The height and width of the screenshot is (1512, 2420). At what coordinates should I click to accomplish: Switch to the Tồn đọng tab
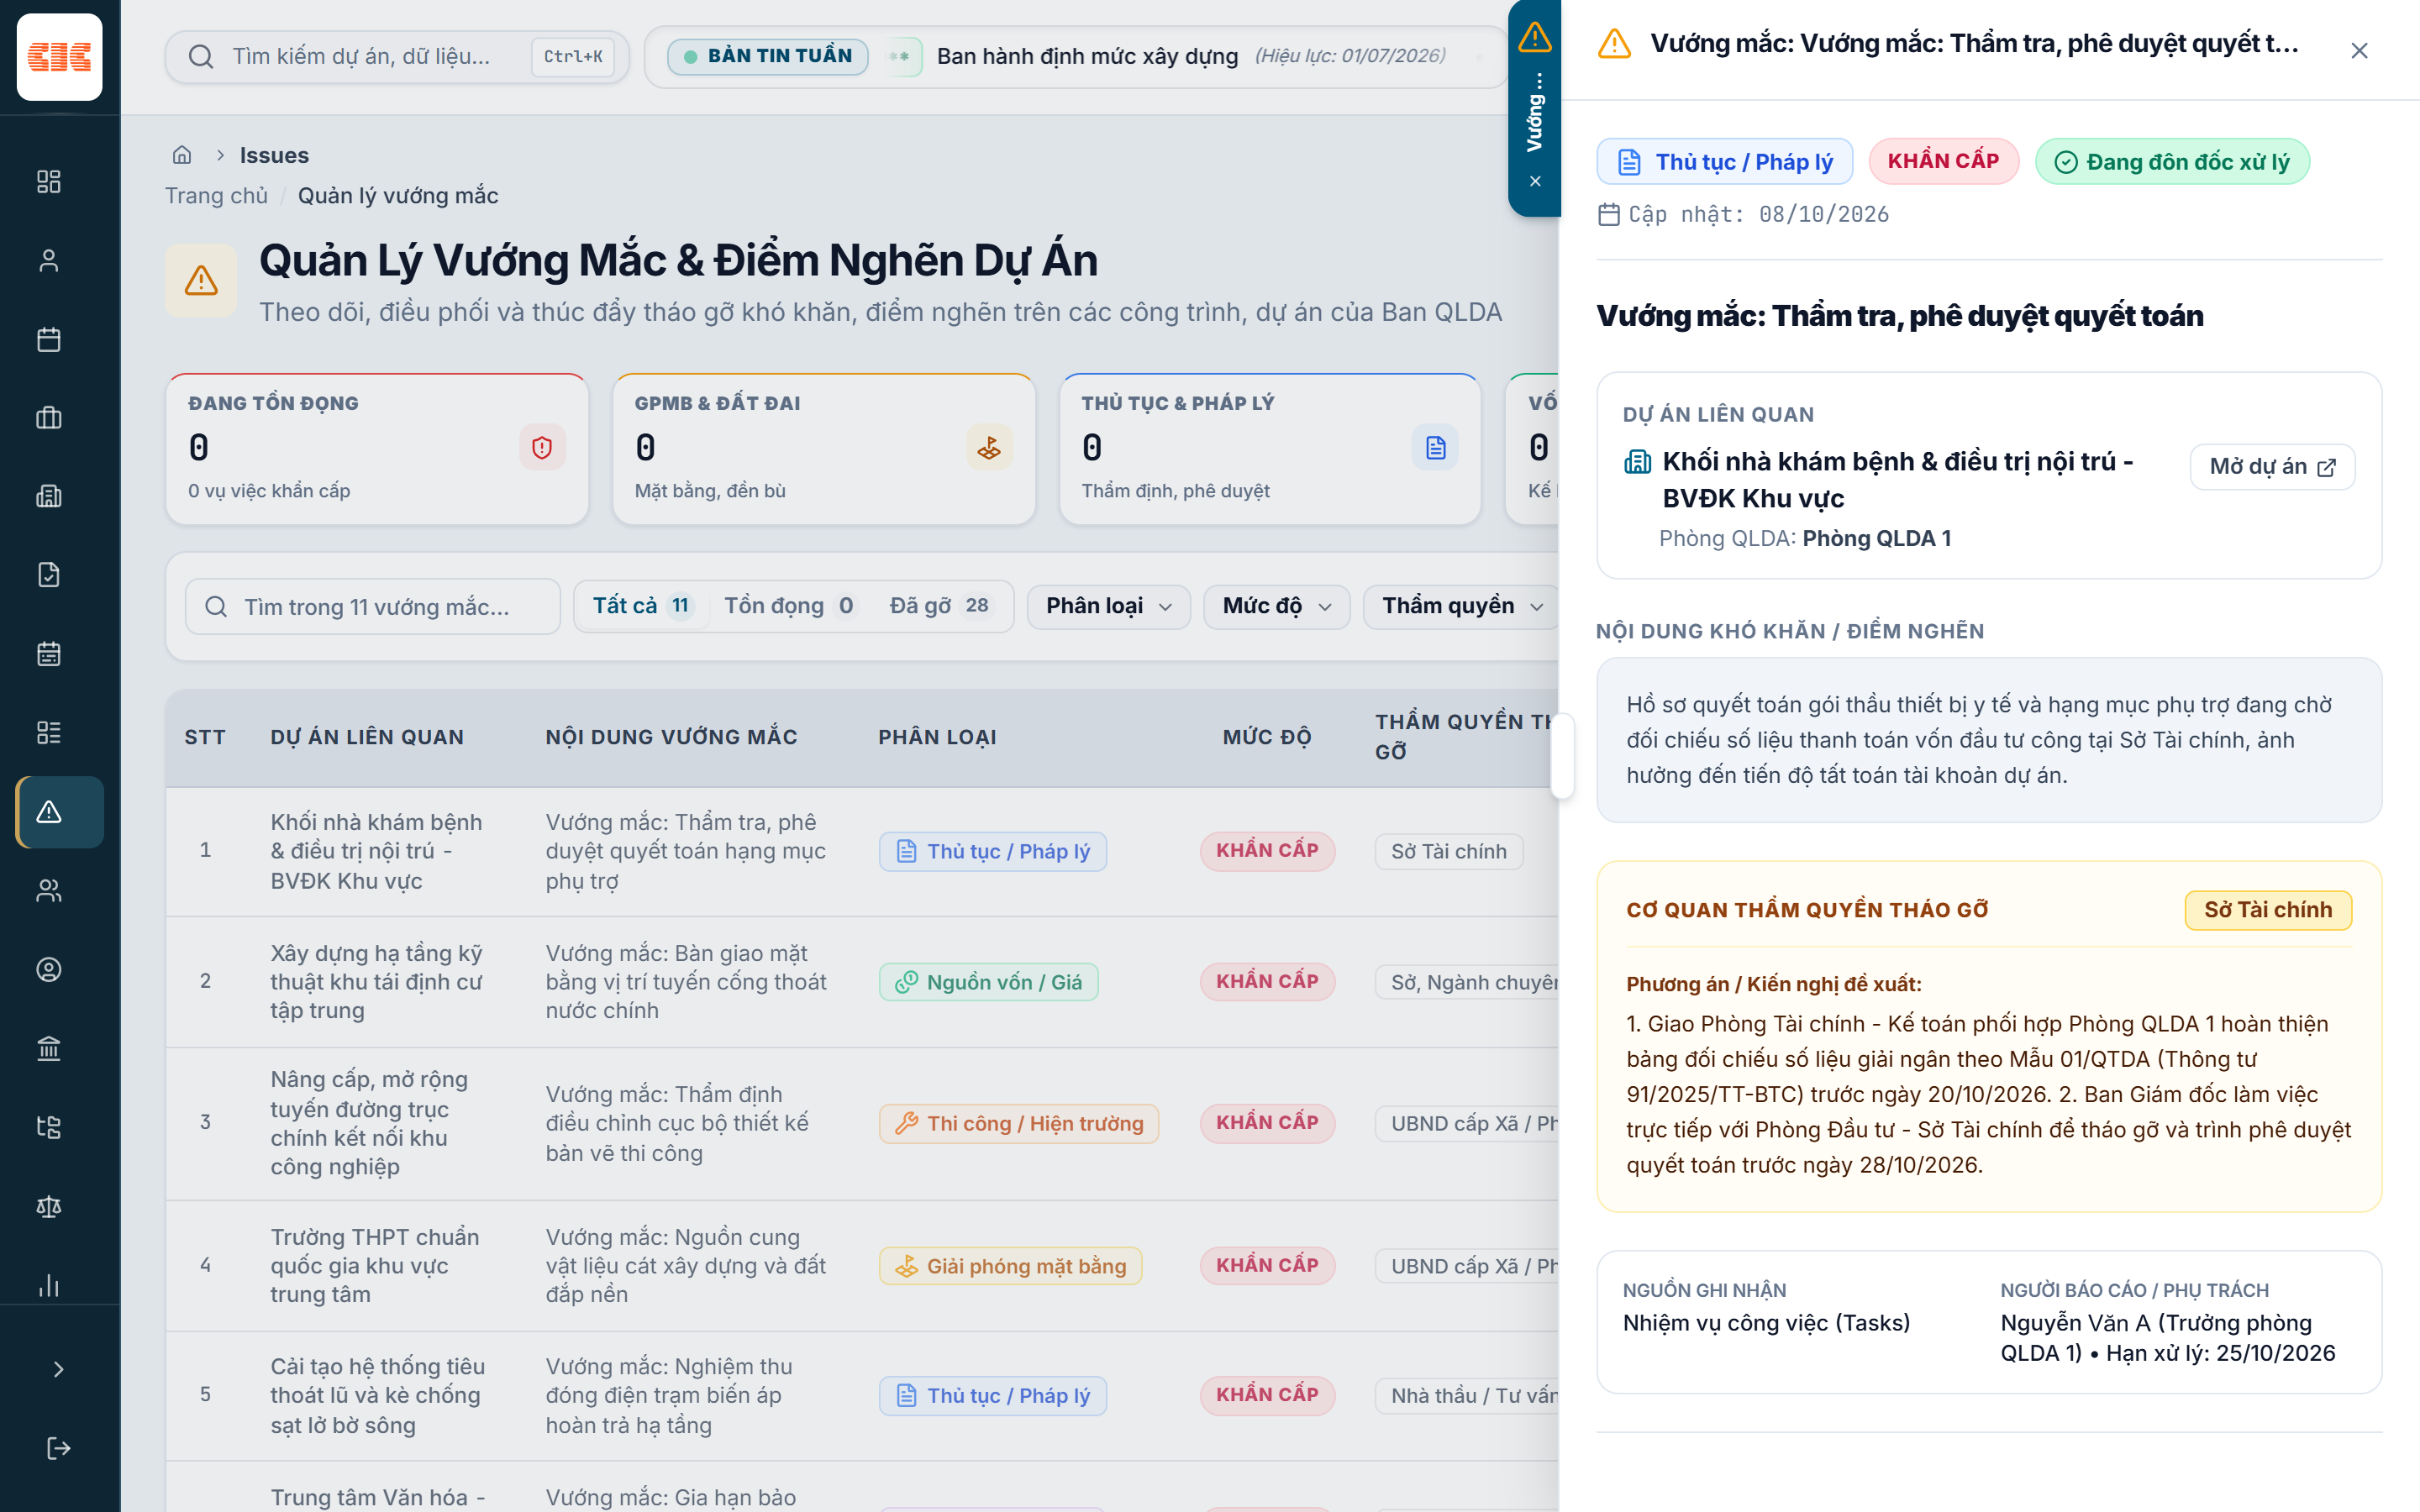789,606
